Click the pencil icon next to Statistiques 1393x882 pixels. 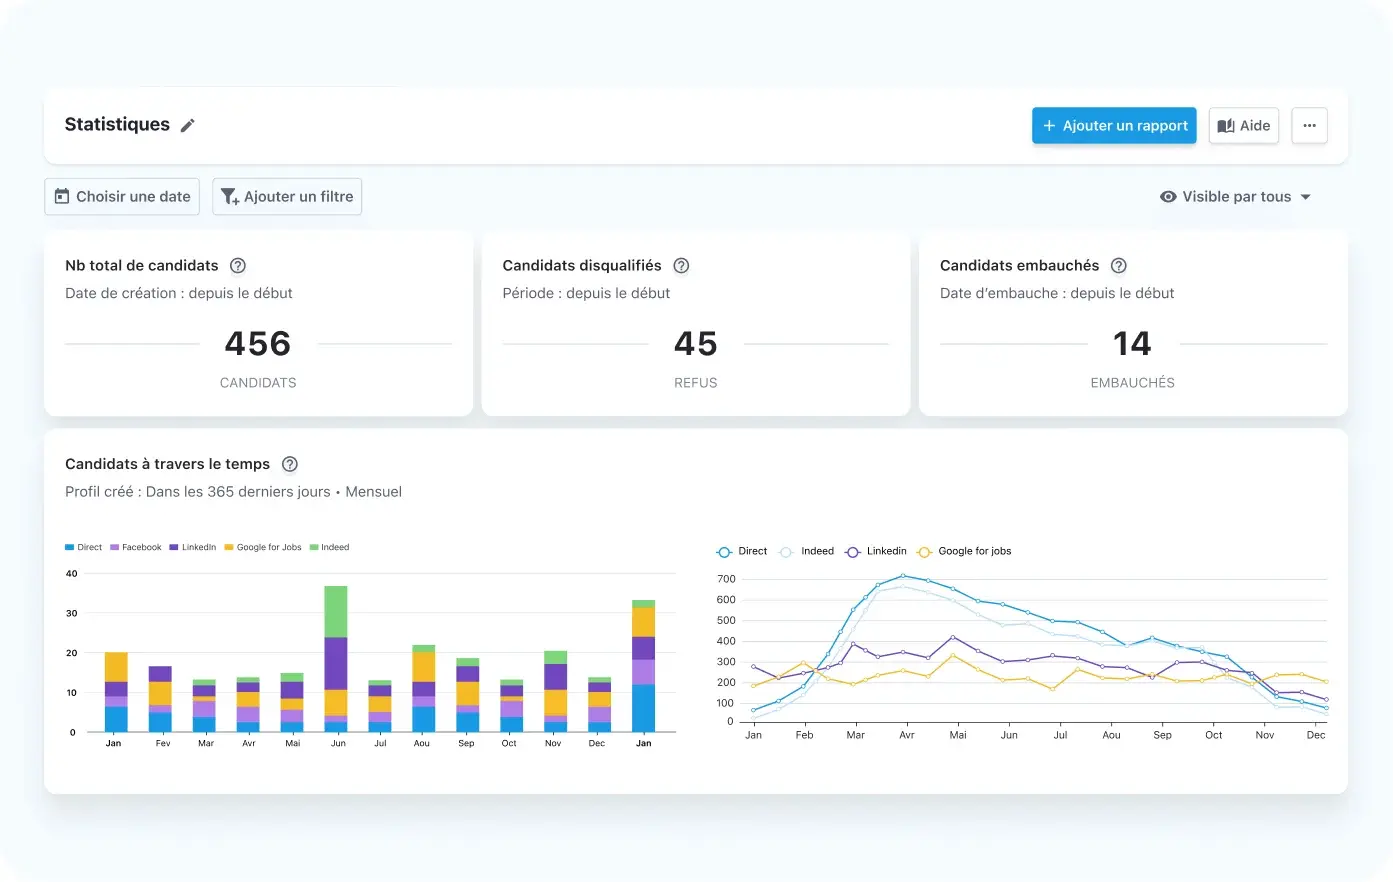click(x=187, y=125)
